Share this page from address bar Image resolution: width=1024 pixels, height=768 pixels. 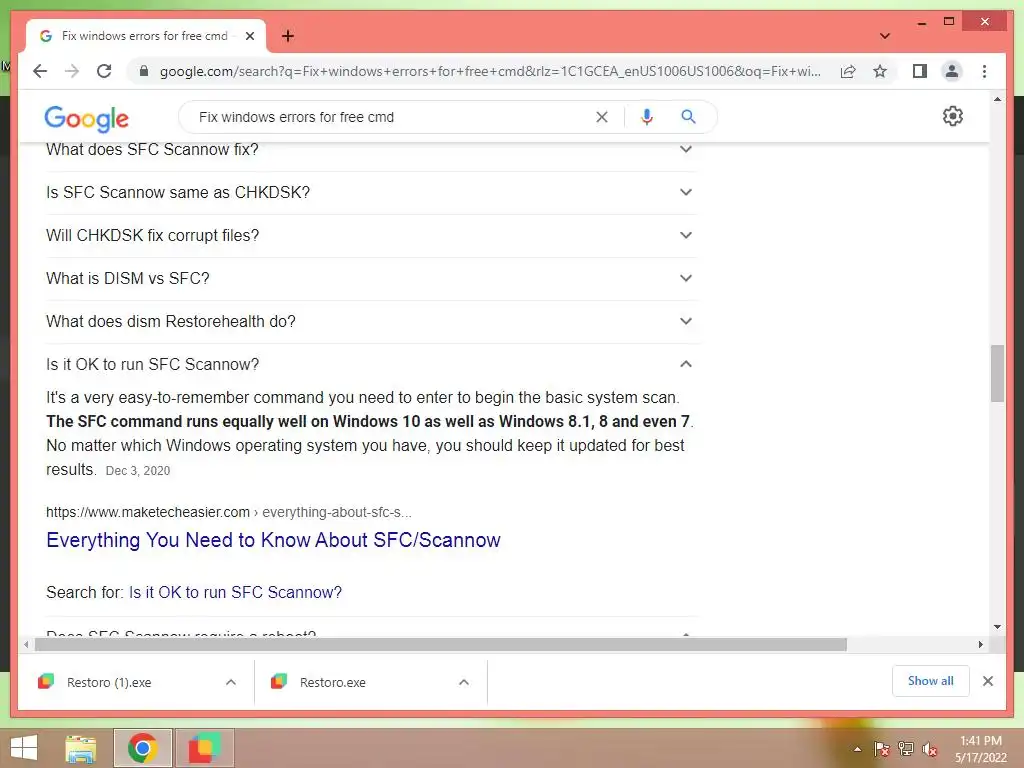[x=848, y=71]
